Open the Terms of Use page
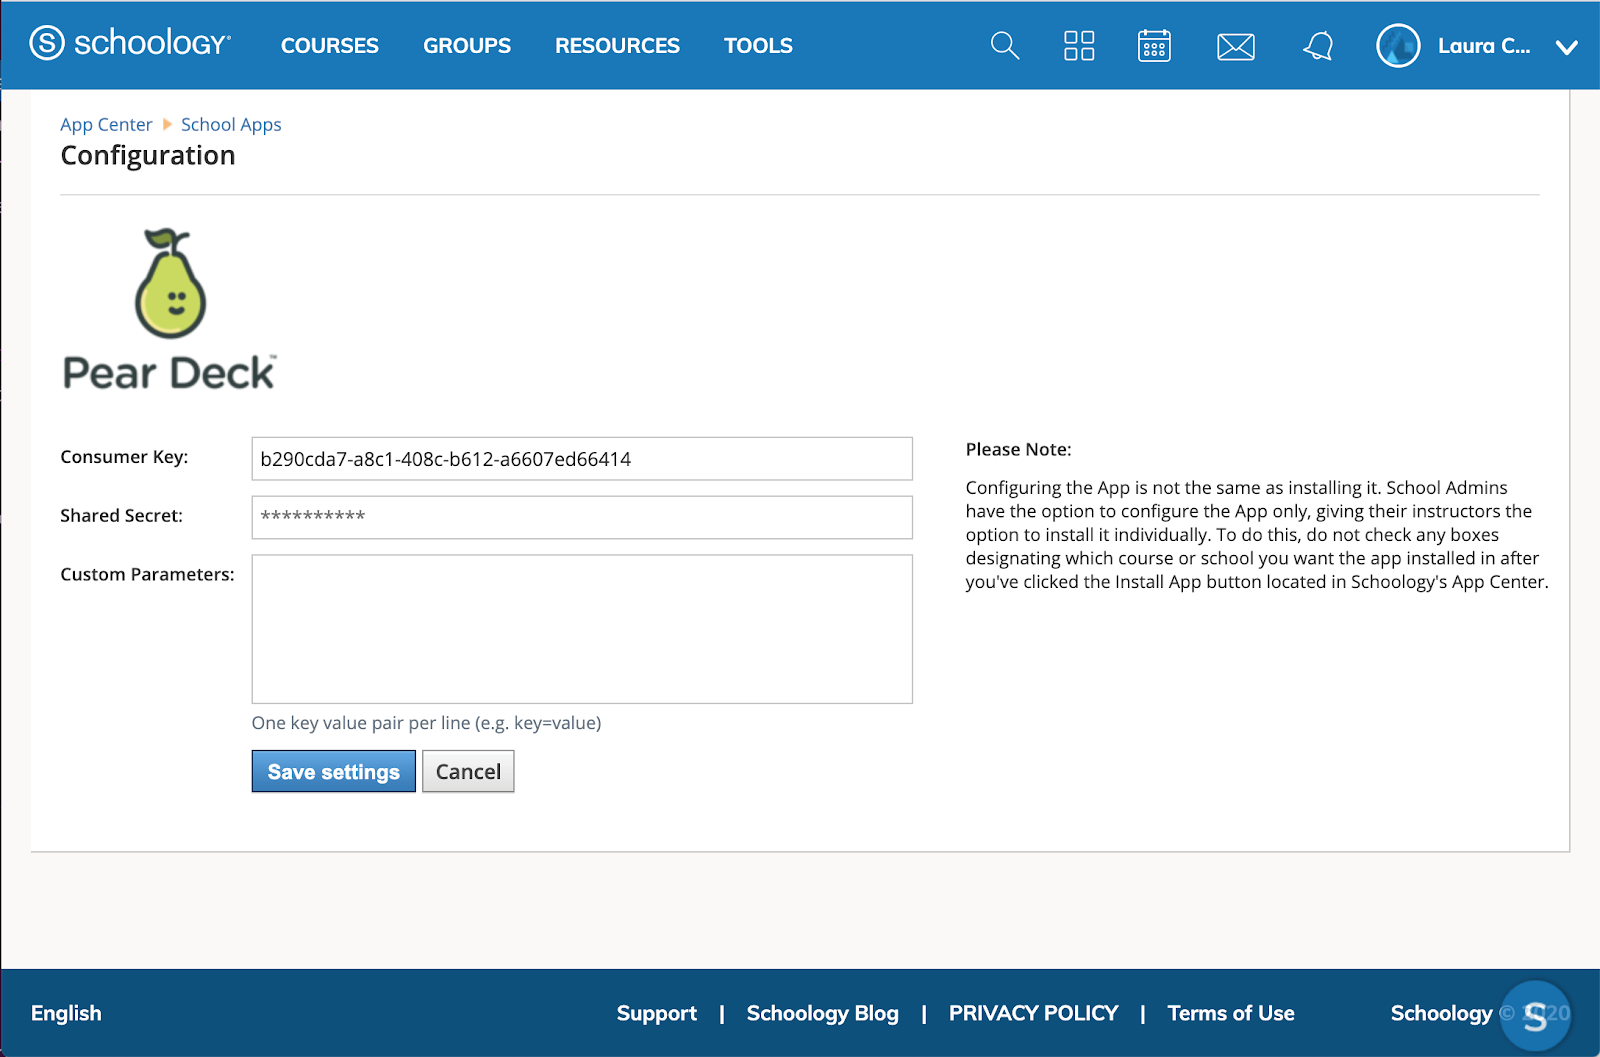 [1231, 1013]
